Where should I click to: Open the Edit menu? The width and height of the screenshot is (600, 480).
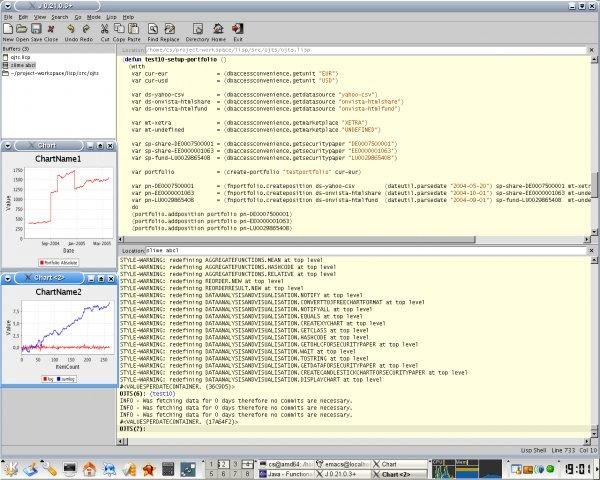pyautogui.click(x=23, y=17)
